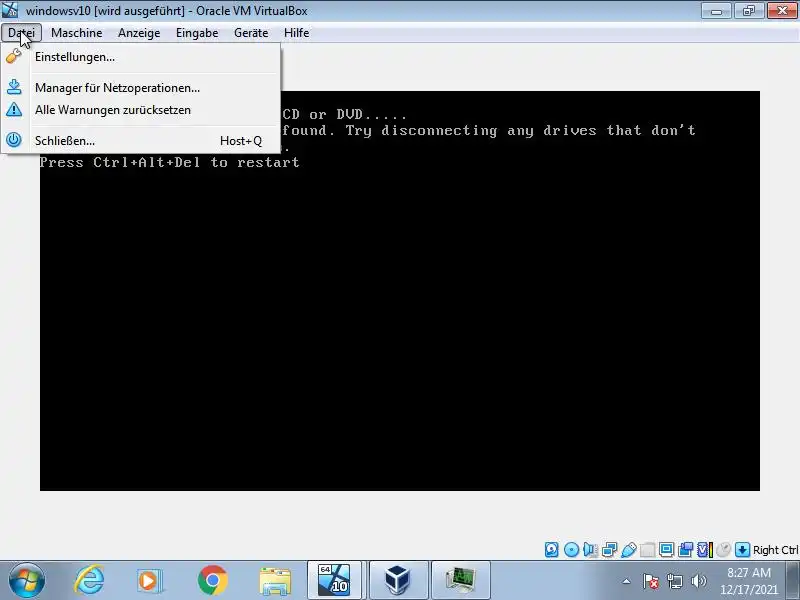This screenshot has width=800, height=600.
Task: Launch Google Chrome from the taskbar
Action: pyautogui.click(x=213, y=581)
